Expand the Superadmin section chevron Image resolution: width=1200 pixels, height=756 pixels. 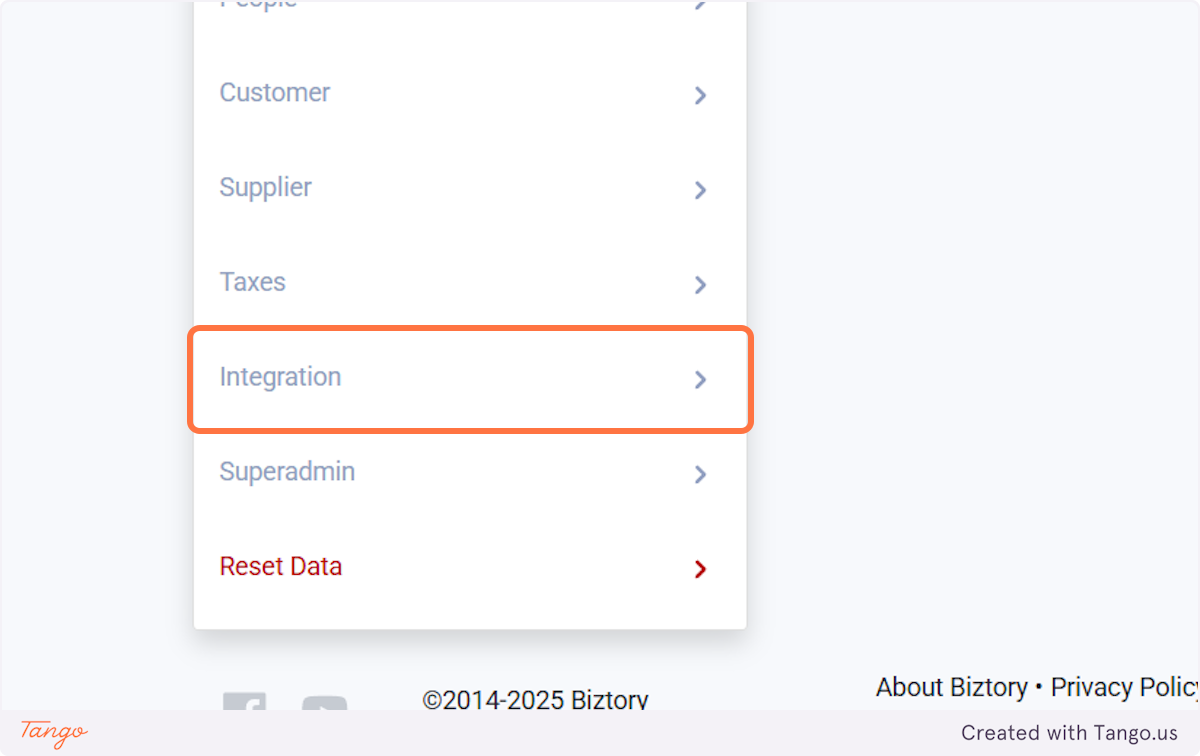(x=700, y=474)
